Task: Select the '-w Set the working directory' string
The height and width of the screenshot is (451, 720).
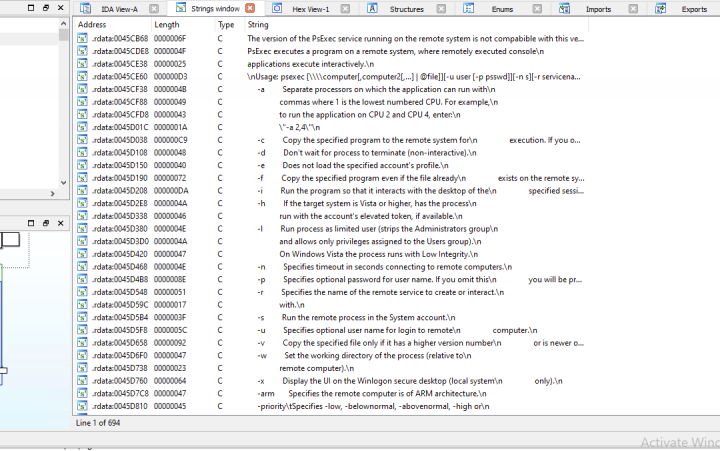Action: click(364, 355)
